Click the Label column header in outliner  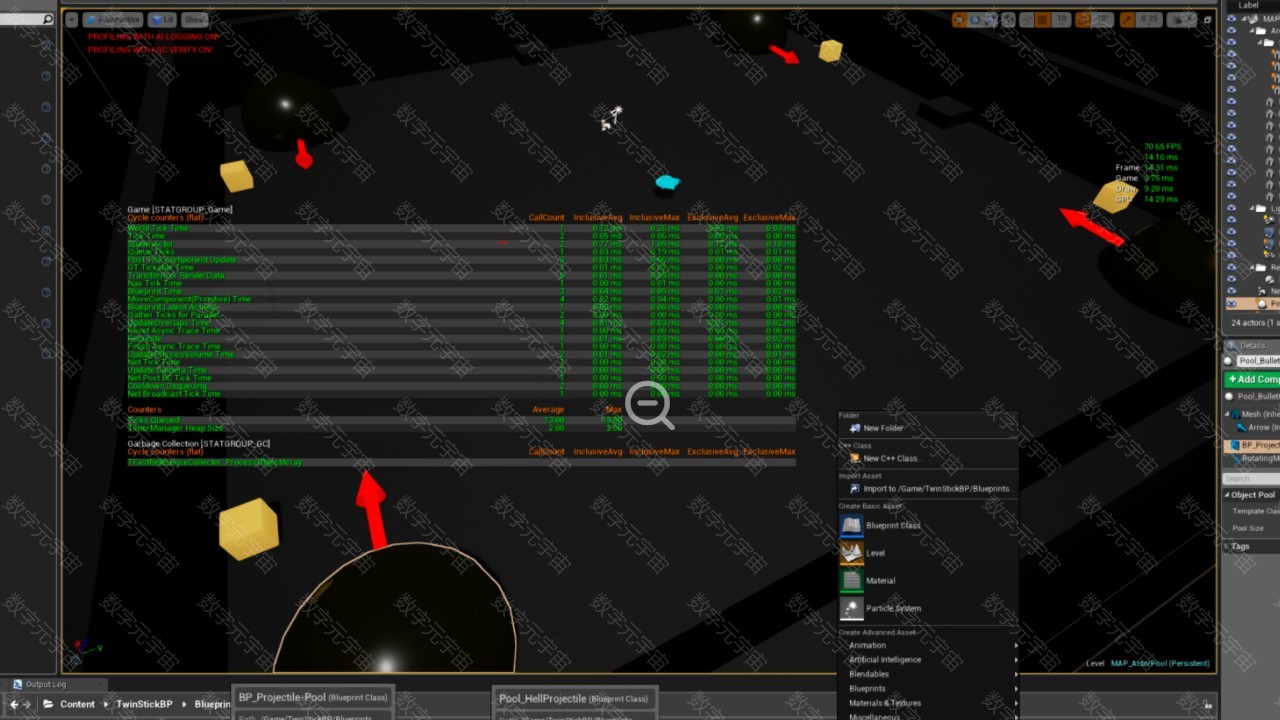tap(1249, 5)
